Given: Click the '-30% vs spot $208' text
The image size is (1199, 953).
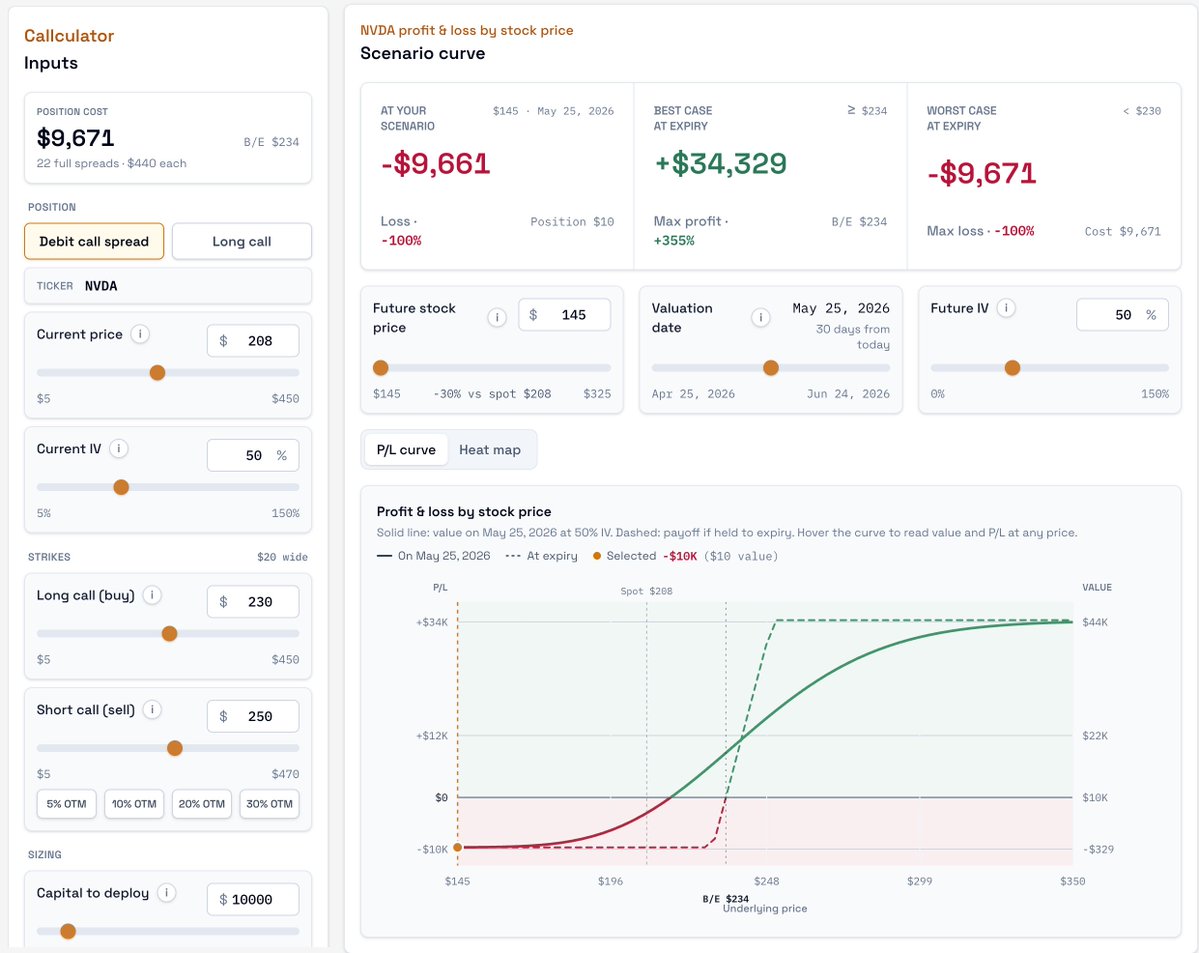Looking at the screenshot, I should point(492,394).
